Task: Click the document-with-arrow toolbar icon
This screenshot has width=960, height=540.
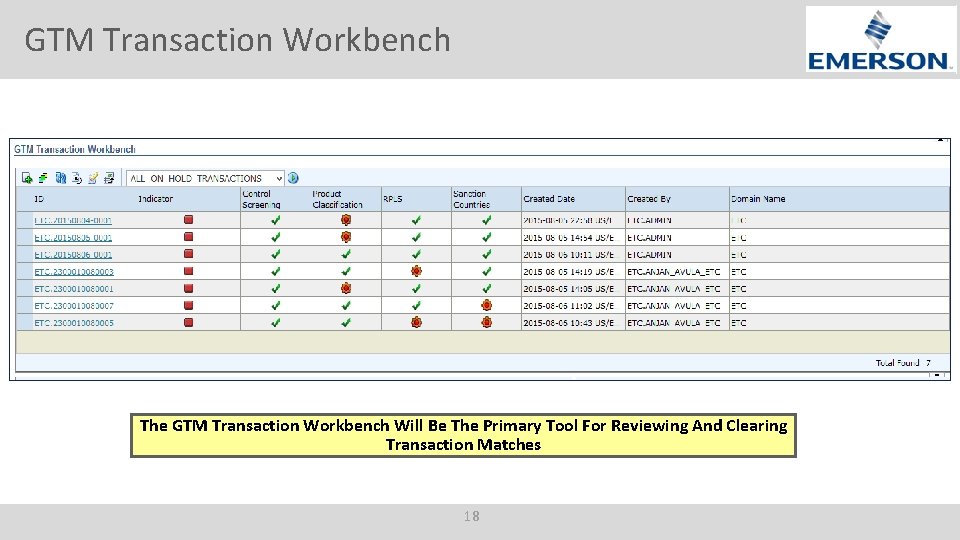Action: click(x=77, y=178)
